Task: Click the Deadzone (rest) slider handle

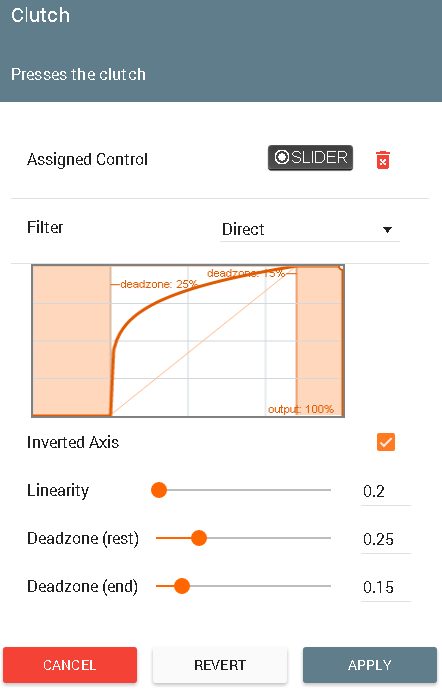Action: tap(199, 538)
